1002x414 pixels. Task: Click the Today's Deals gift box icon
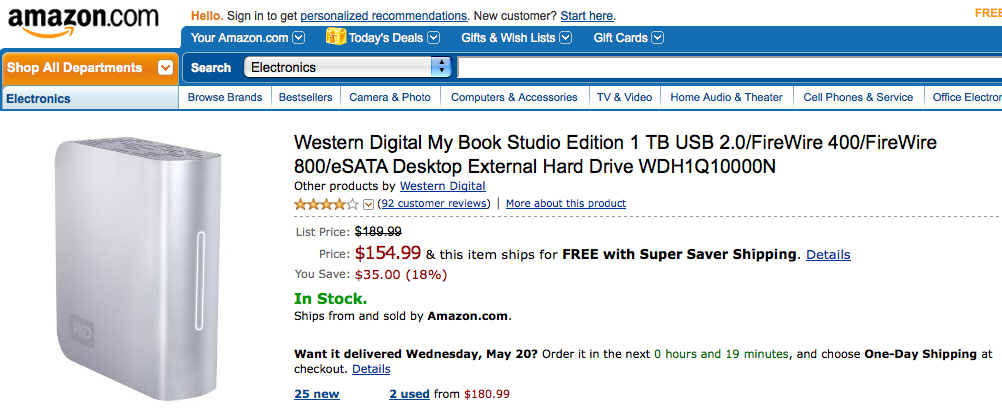(x=335, y=37)
